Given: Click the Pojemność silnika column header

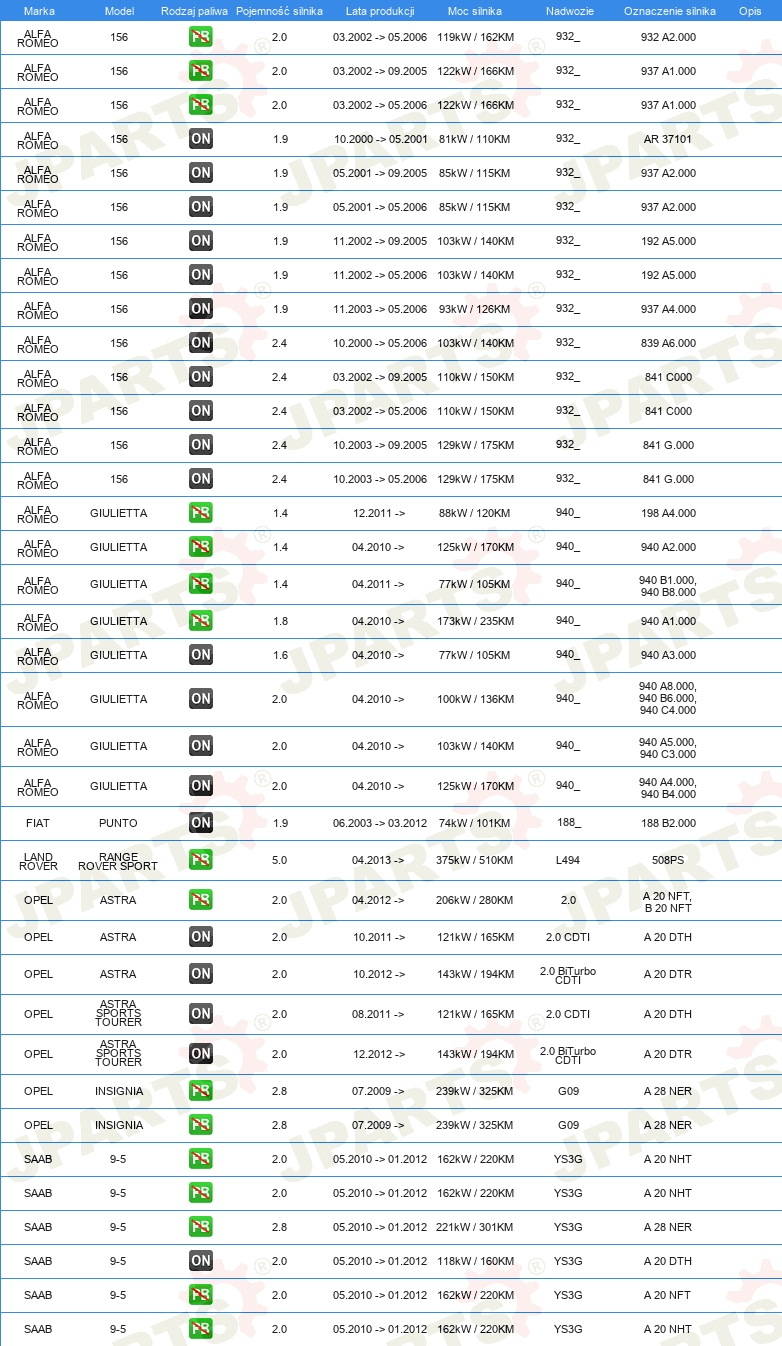Looking at the screenshot, I should click(x=280, y=11).
